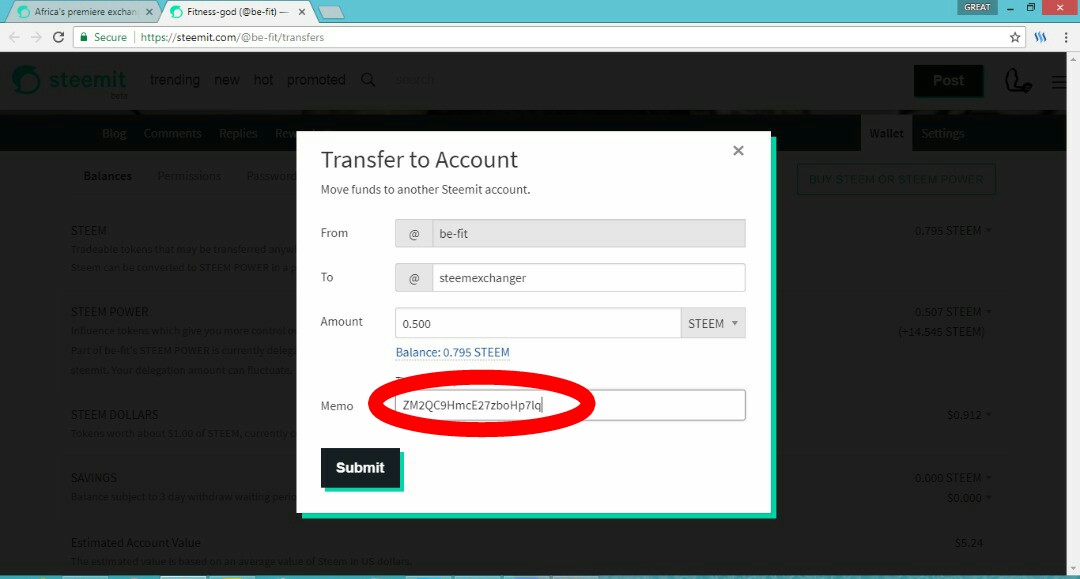
Task: Go forward in browser
Action: pos(36,37)
